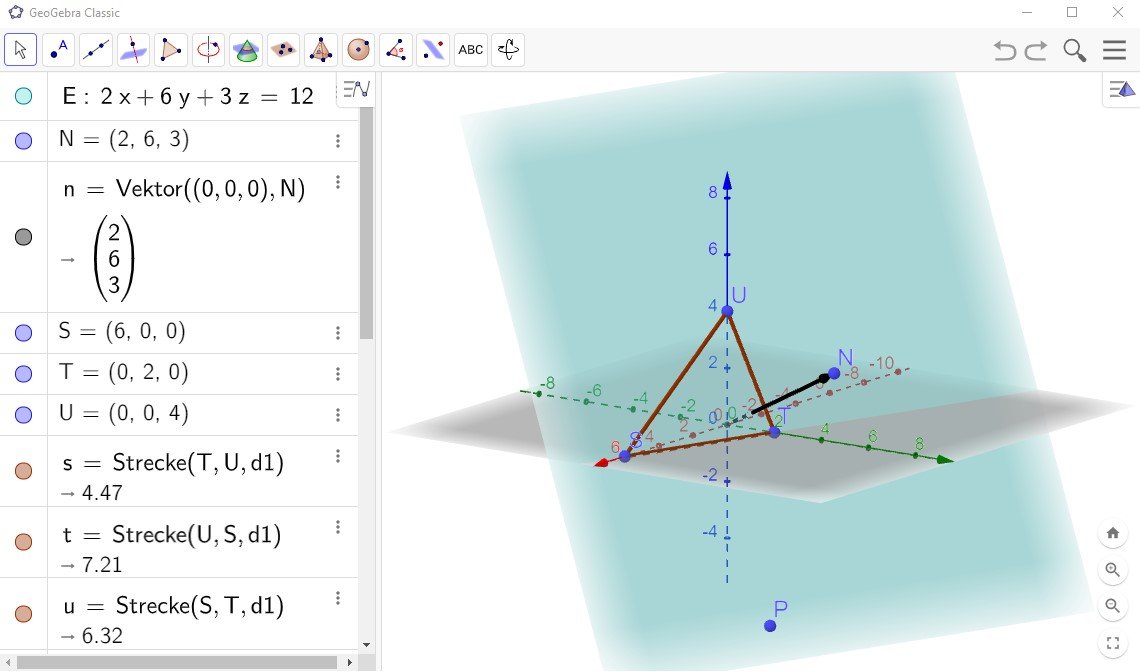
Task: Open the 3D Graphics view style bar
Action: coord(1120,89)
